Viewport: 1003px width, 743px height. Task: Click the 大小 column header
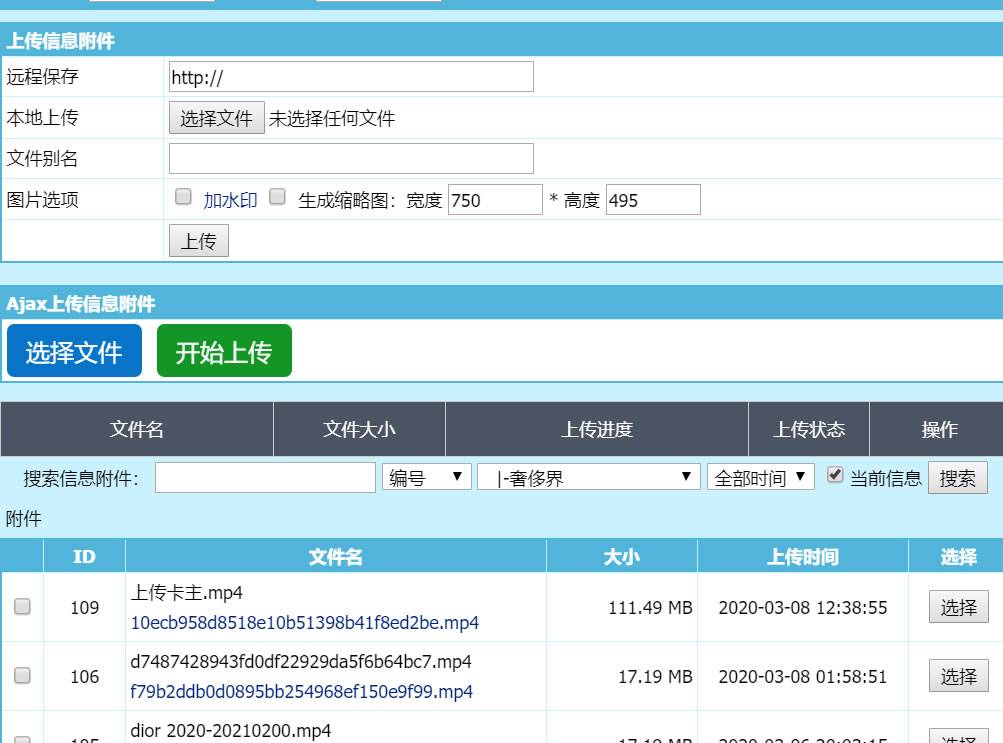[x=621, y=556]
